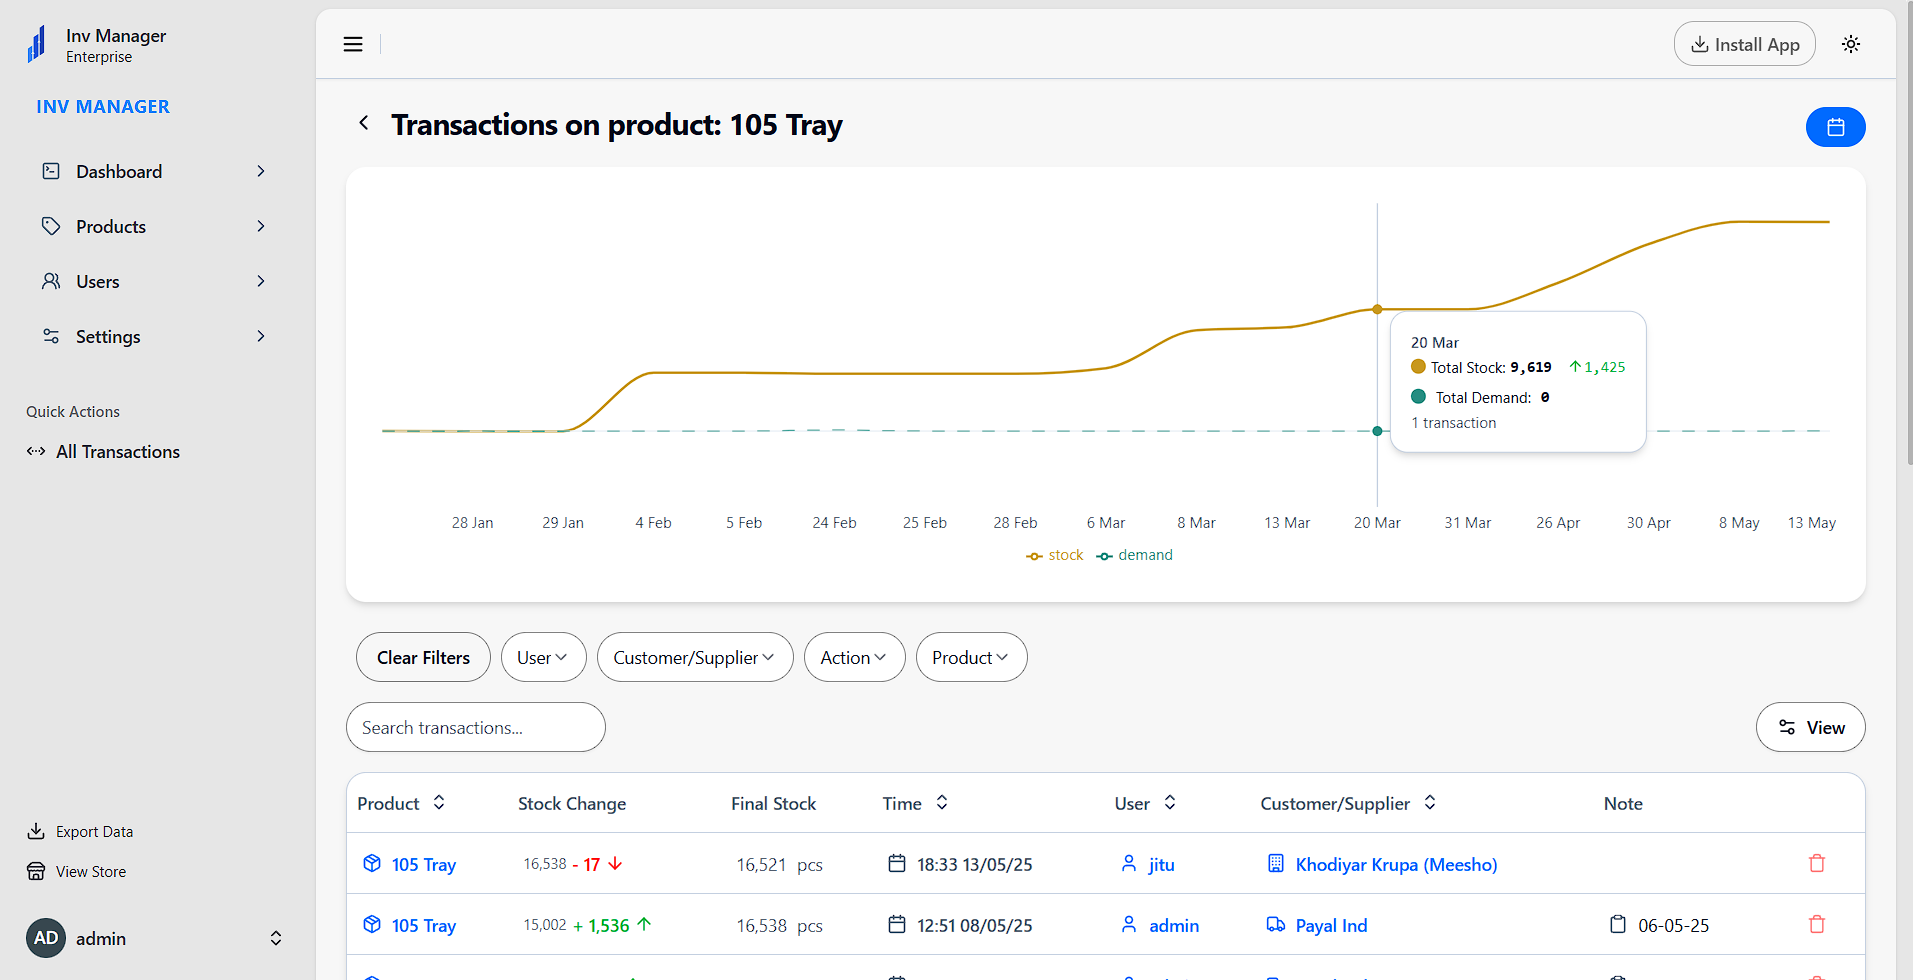Click the Clear Filters button
This screenshot has height=980, width=1913.
423,657
